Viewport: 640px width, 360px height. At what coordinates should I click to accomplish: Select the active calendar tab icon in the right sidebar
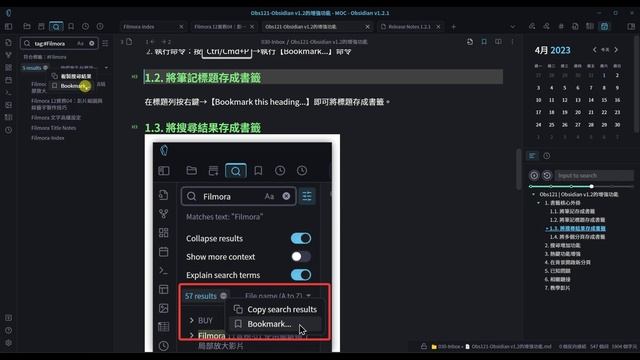point(604,27)
